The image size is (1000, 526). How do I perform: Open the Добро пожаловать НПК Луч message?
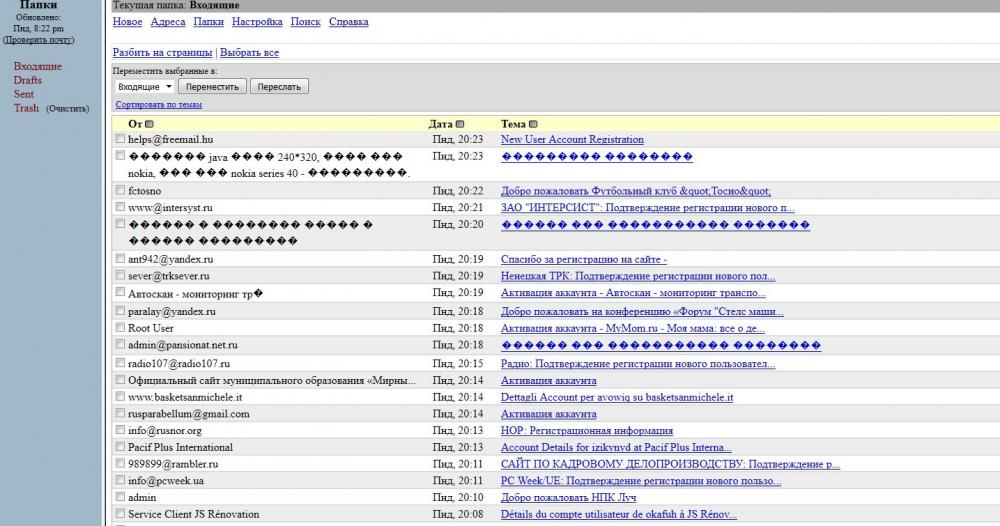click(x=568, y=497)
